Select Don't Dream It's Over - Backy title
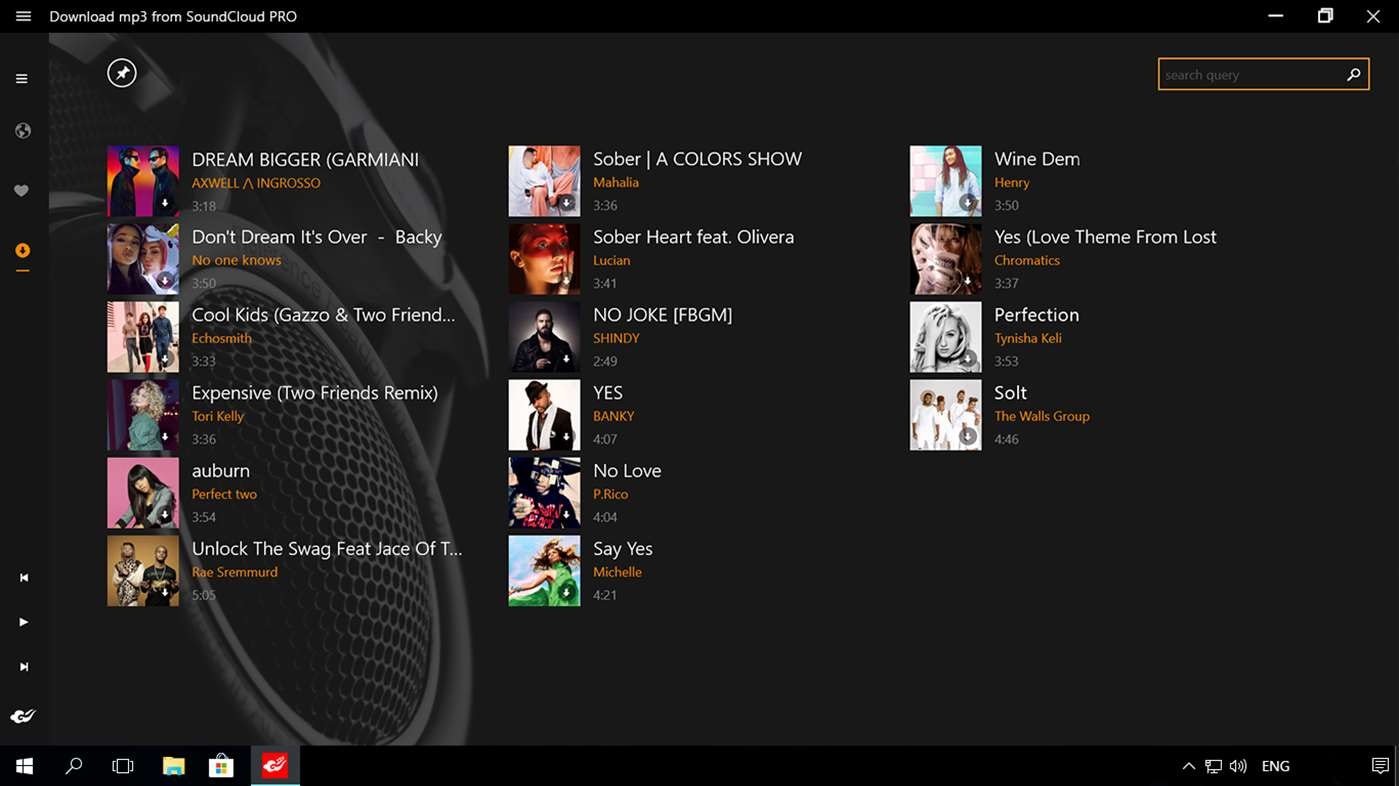Screen dimensions: 1399x786 317,237
